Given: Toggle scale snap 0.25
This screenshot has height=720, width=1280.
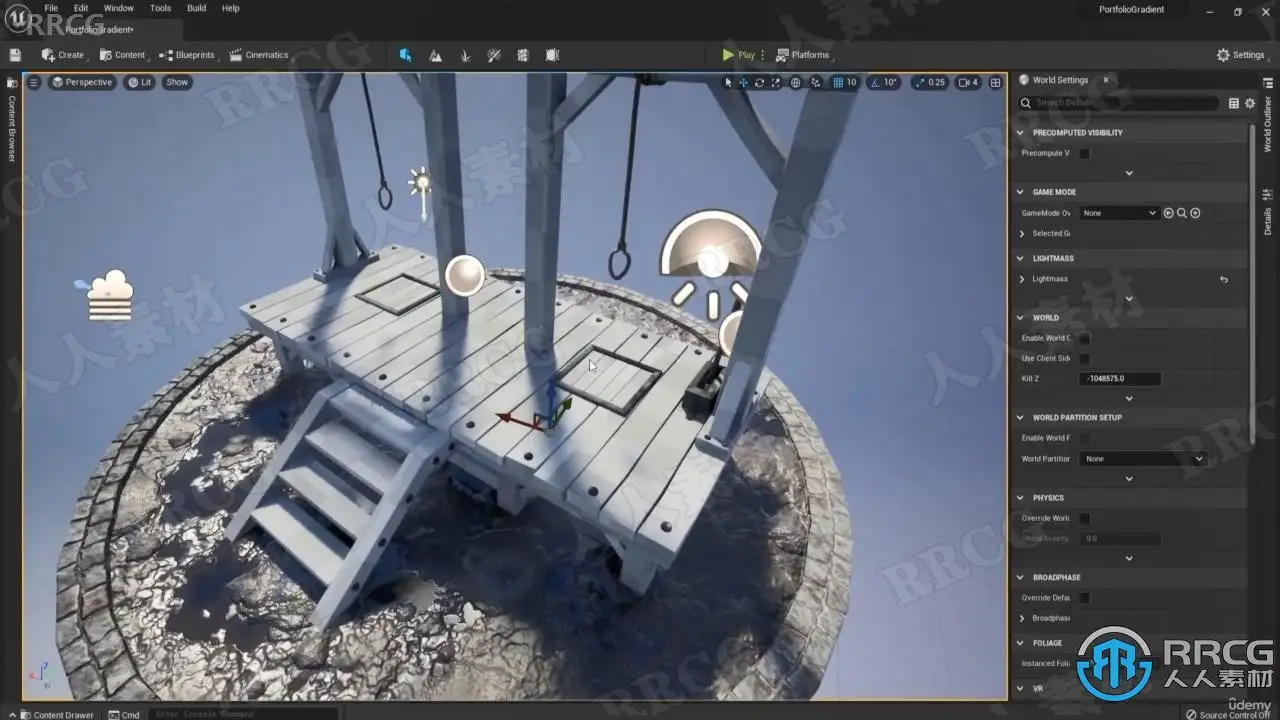Looking at the screenshot, I should 930,82.
